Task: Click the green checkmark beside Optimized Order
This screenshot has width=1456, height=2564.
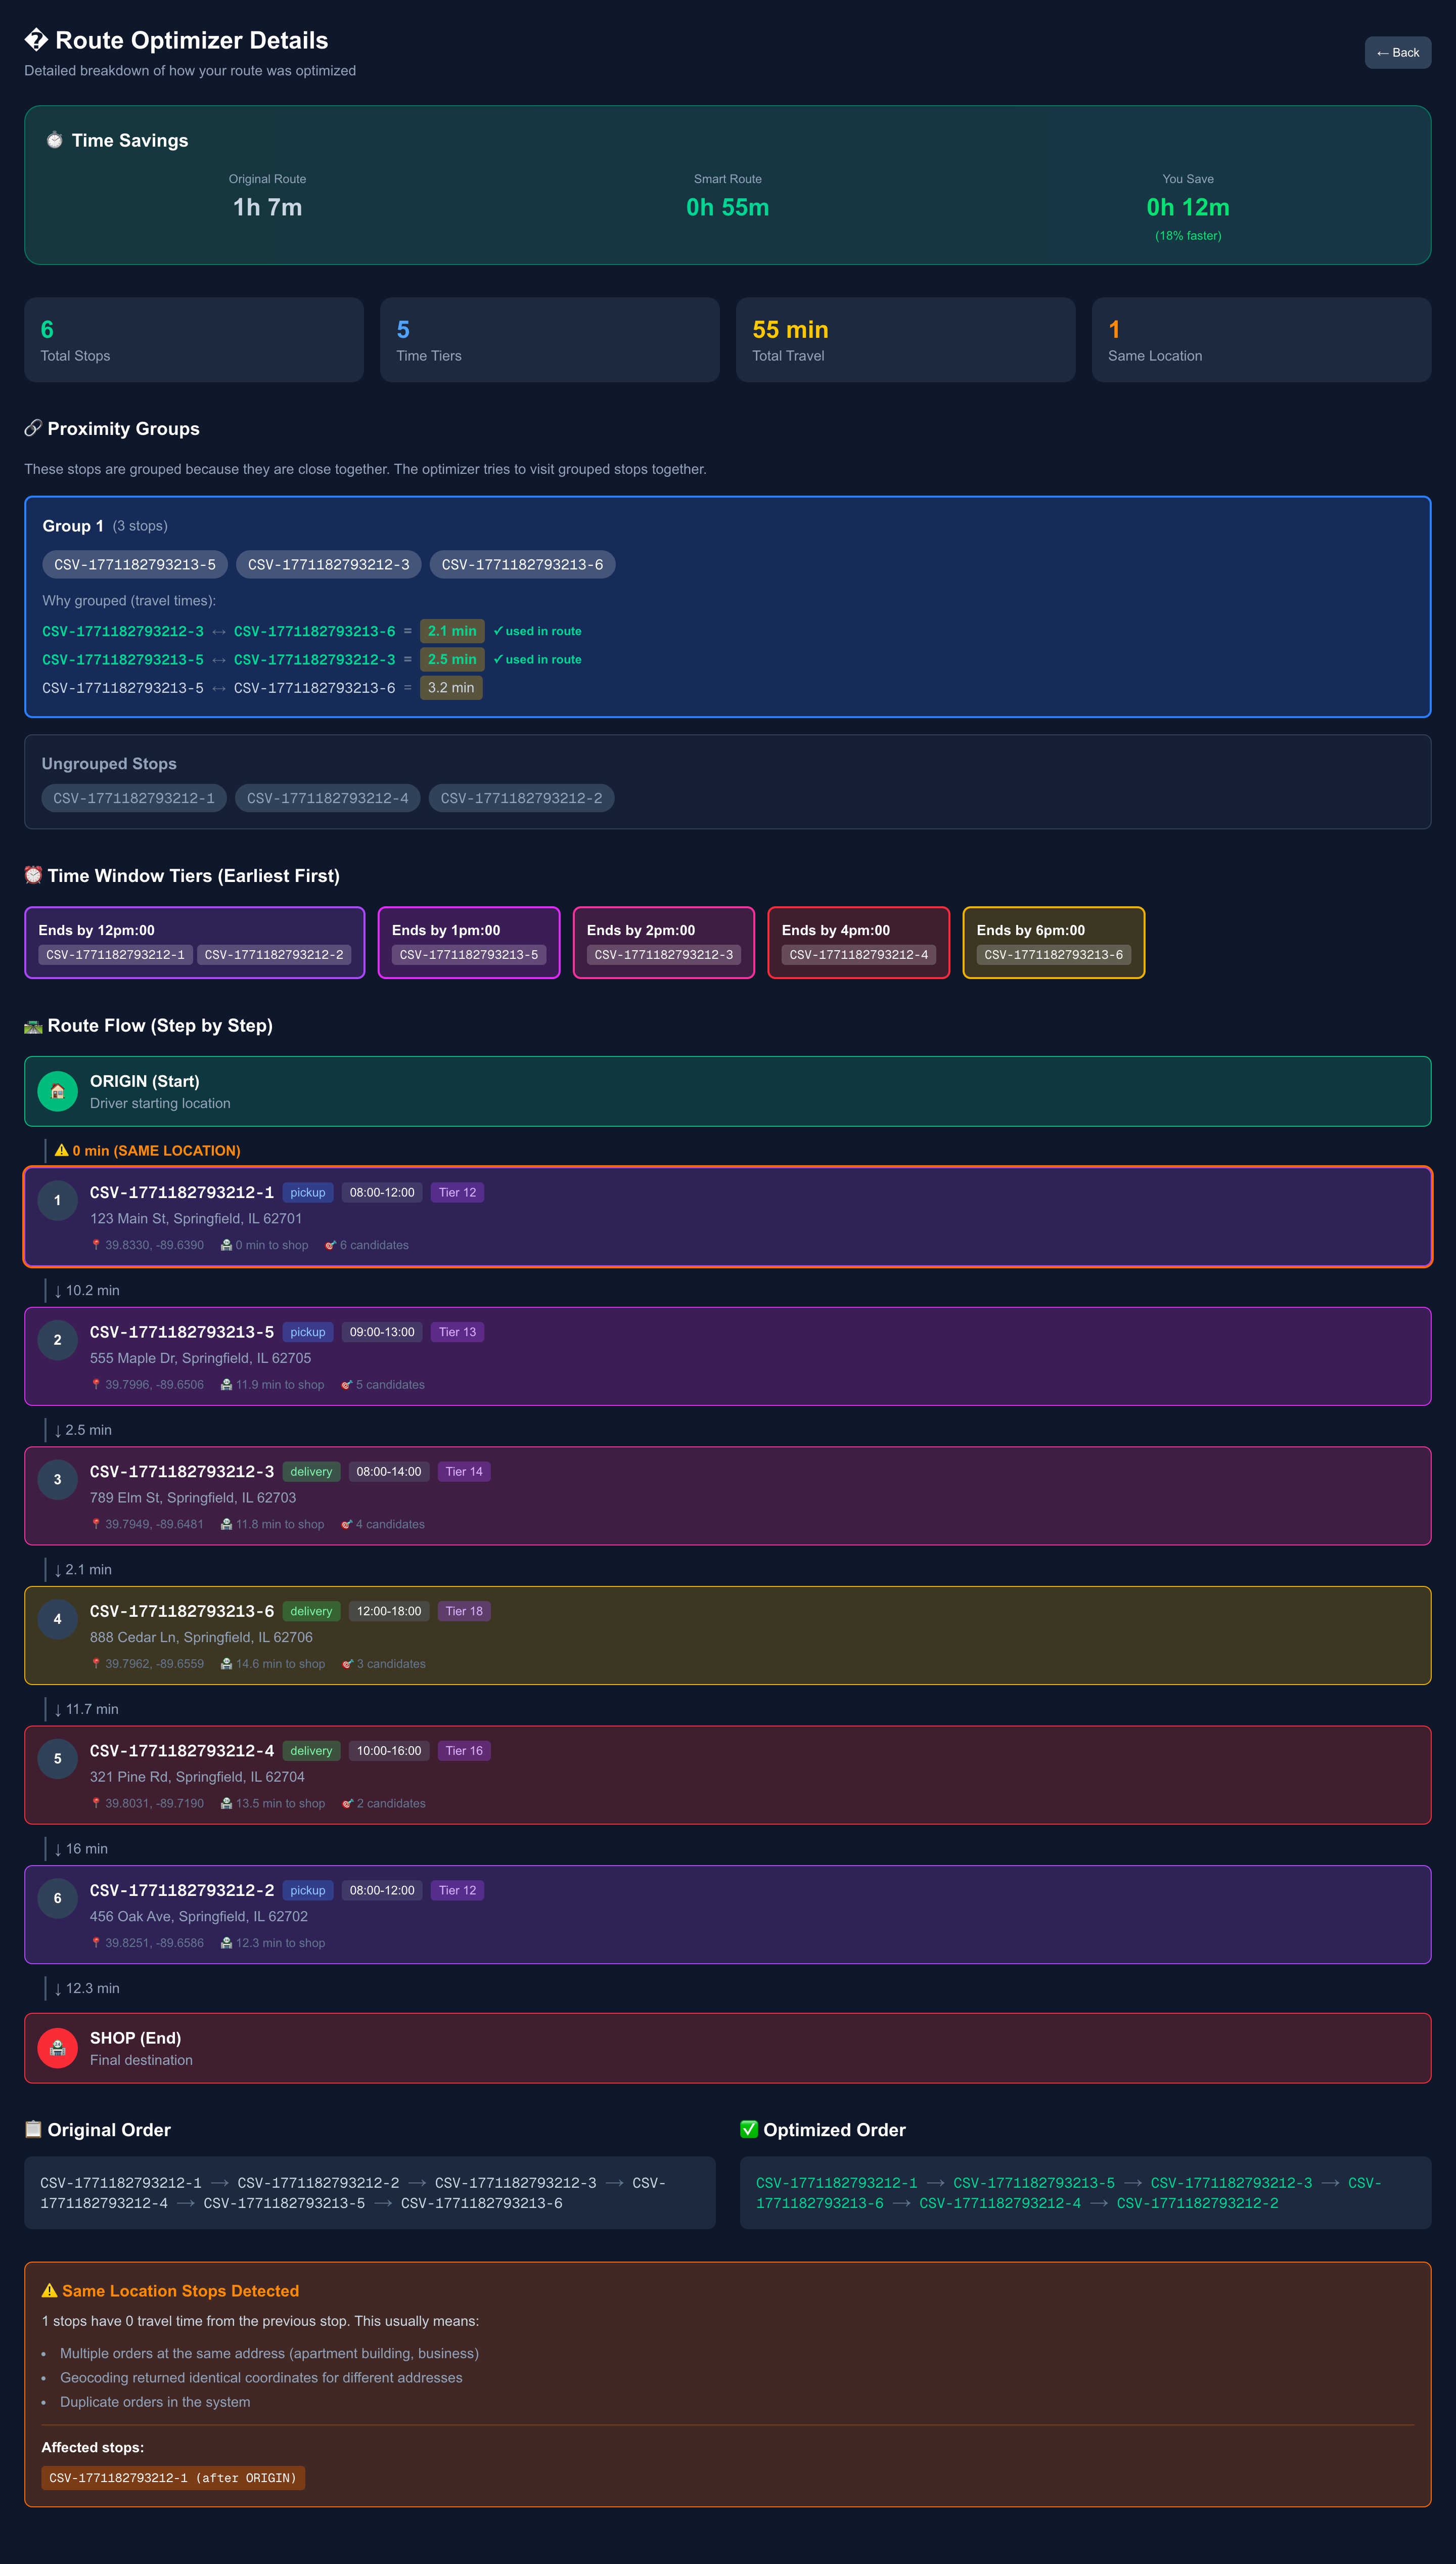Action: point(749,2129)
